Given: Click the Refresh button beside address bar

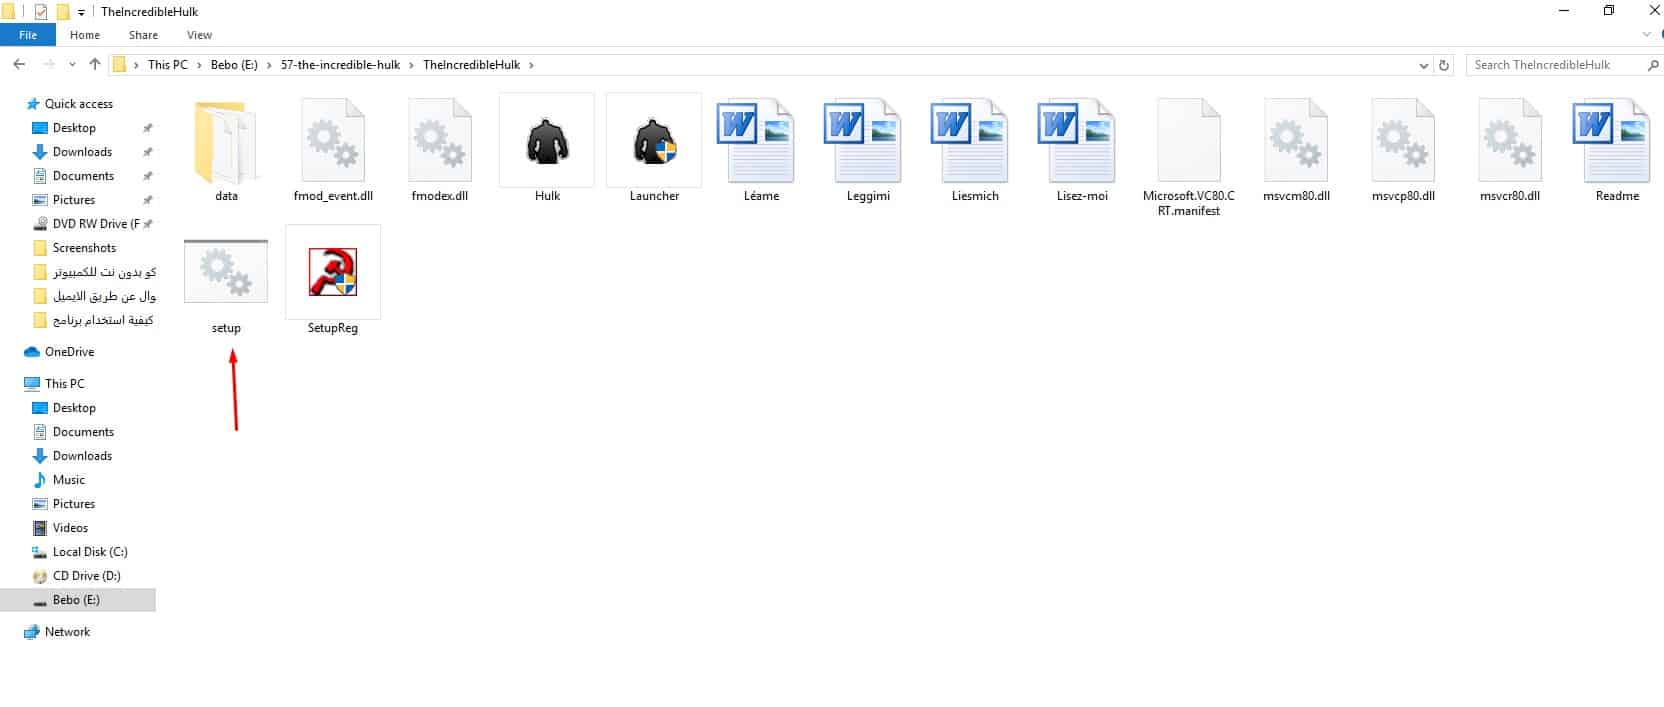Looking at the screenshot, I should (x=1443, y=65).
